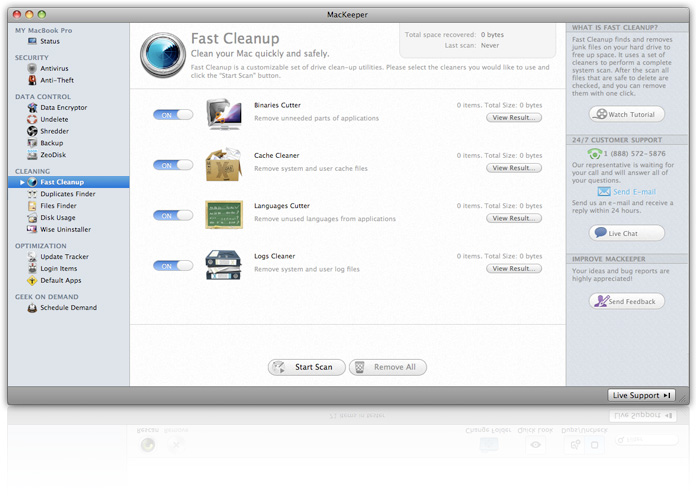Click the Duplicates Finder icon

click(x=32, y=194)
